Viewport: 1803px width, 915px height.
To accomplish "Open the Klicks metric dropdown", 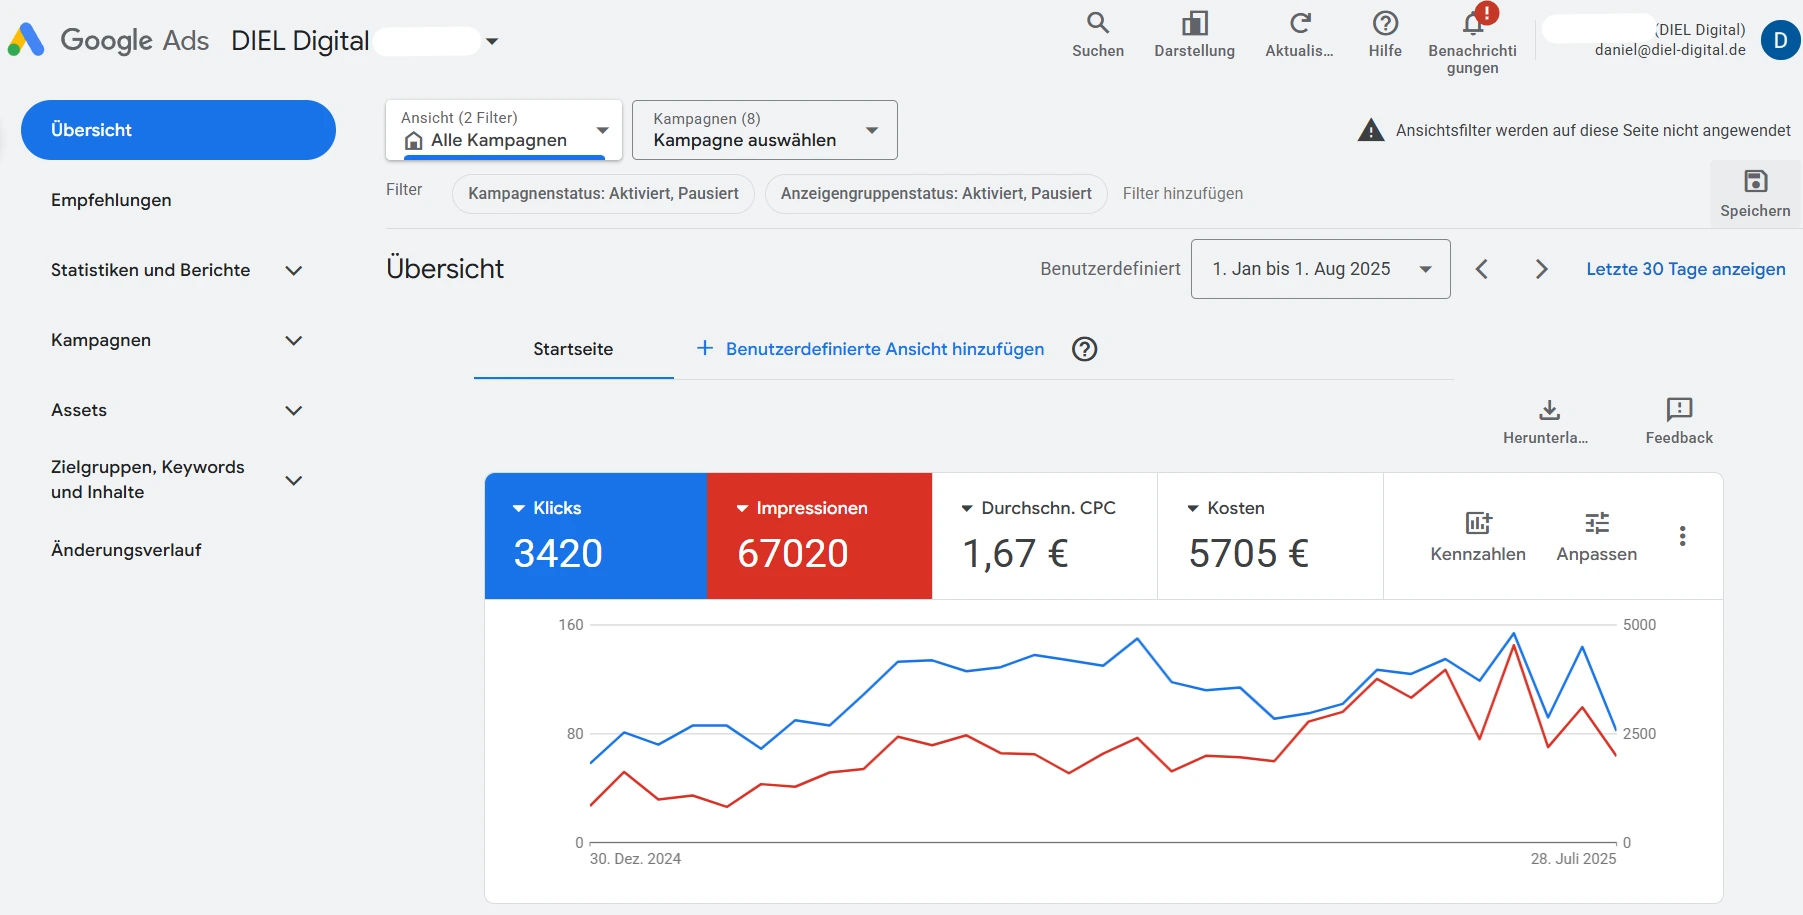I will pyautogui.click(x=519, y=508).
